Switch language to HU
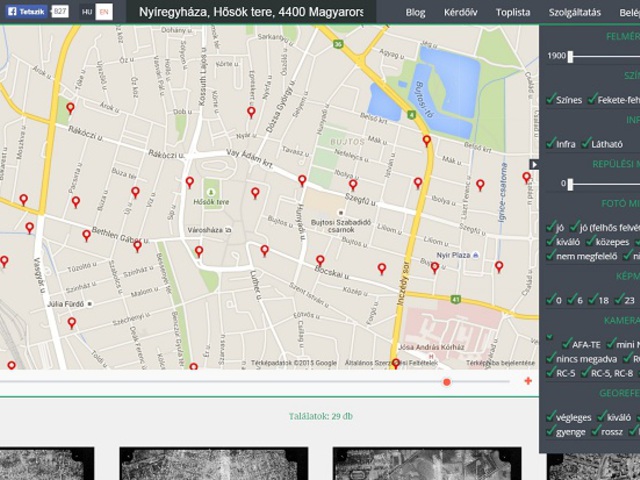The image size is (640, 480). 87,12
